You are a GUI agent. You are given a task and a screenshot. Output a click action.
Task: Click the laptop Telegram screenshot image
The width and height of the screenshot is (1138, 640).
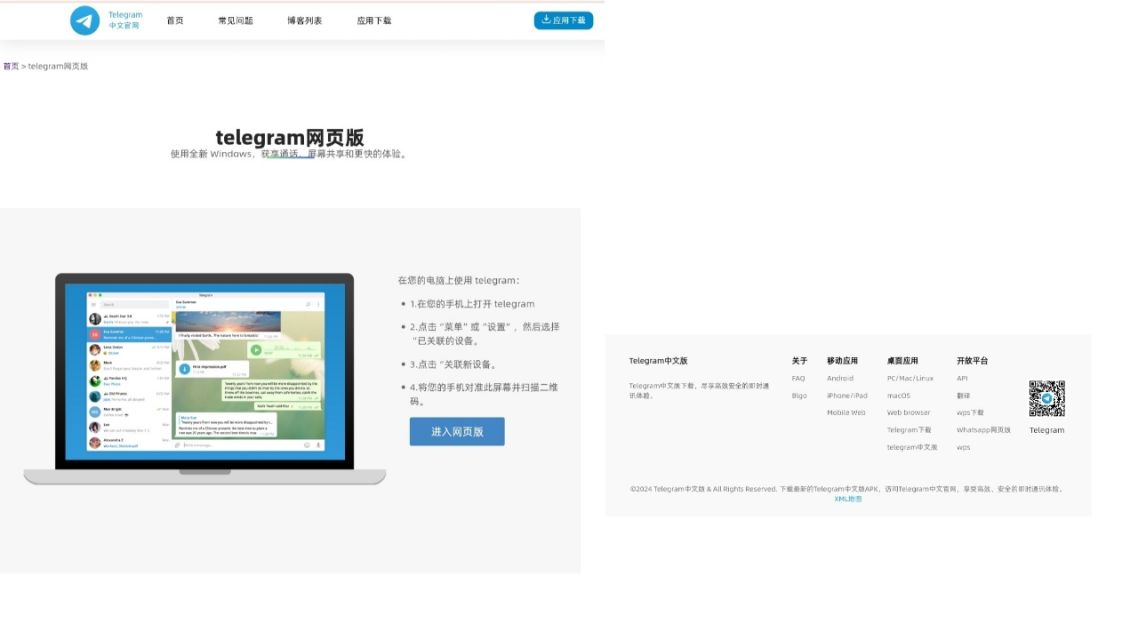(x=205, y=379)
